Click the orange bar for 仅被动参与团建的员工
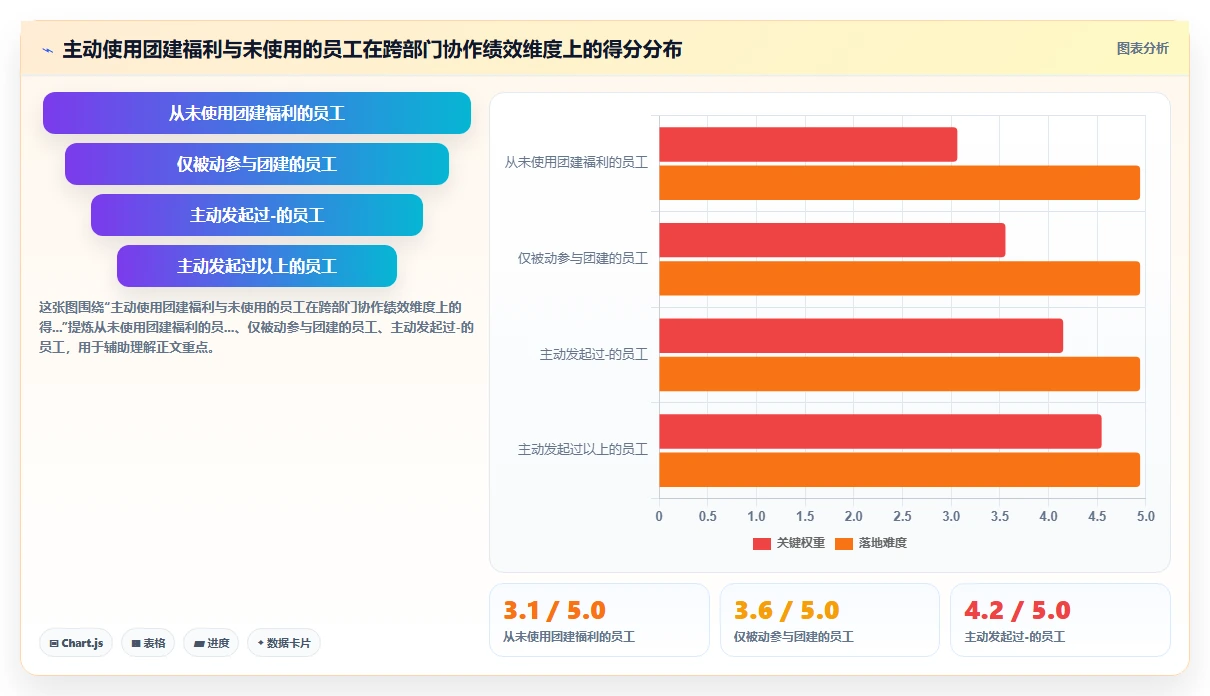 pos(899,278)
